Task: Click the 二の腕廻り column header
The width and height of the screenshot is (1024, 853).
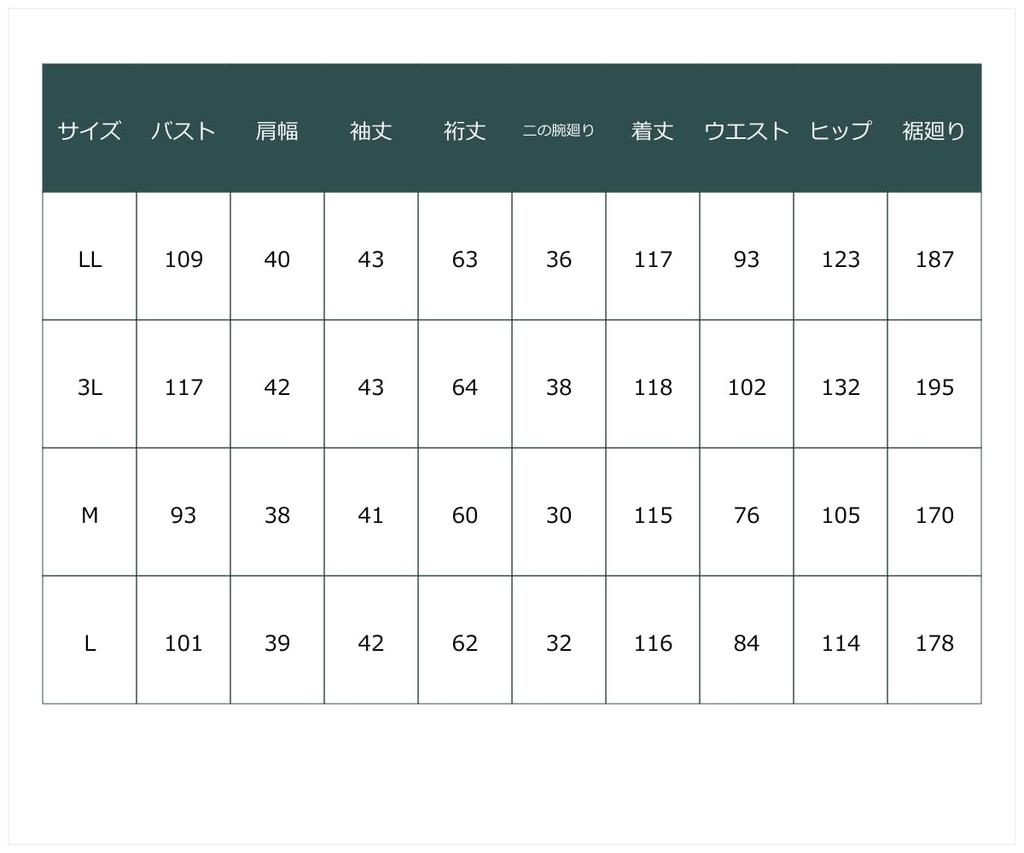Action: click(x=559, y=131)
